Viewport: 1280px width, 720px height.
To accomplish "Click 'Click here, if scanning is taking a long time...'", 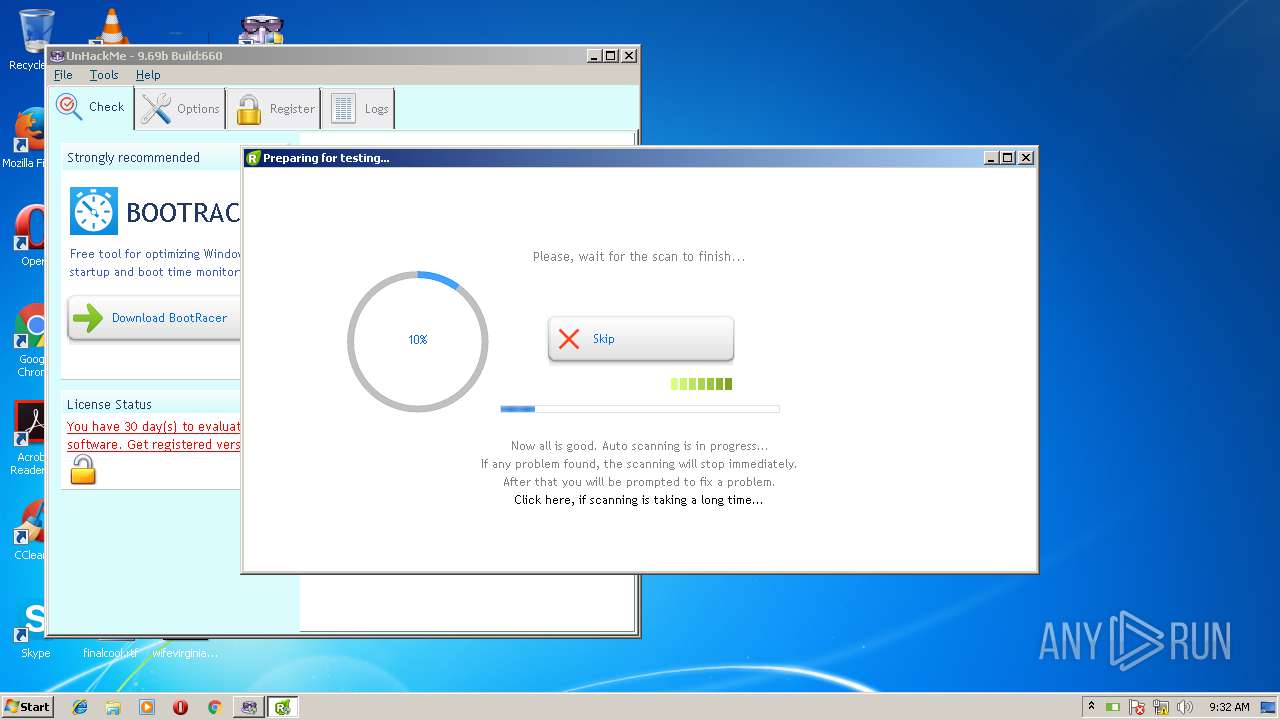I will (x=638, y=500).
